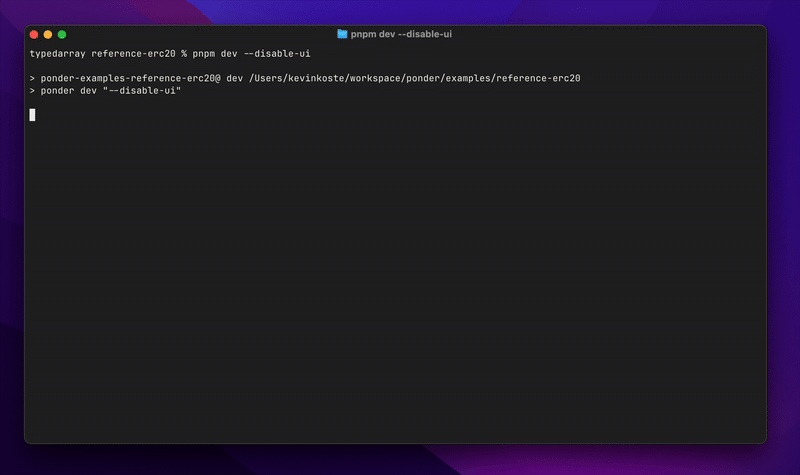Viewport: 800px width, 475px height.
Task: Click the window title 'pnpm dev --disable-ui'
Action: (x=401, y=34)
